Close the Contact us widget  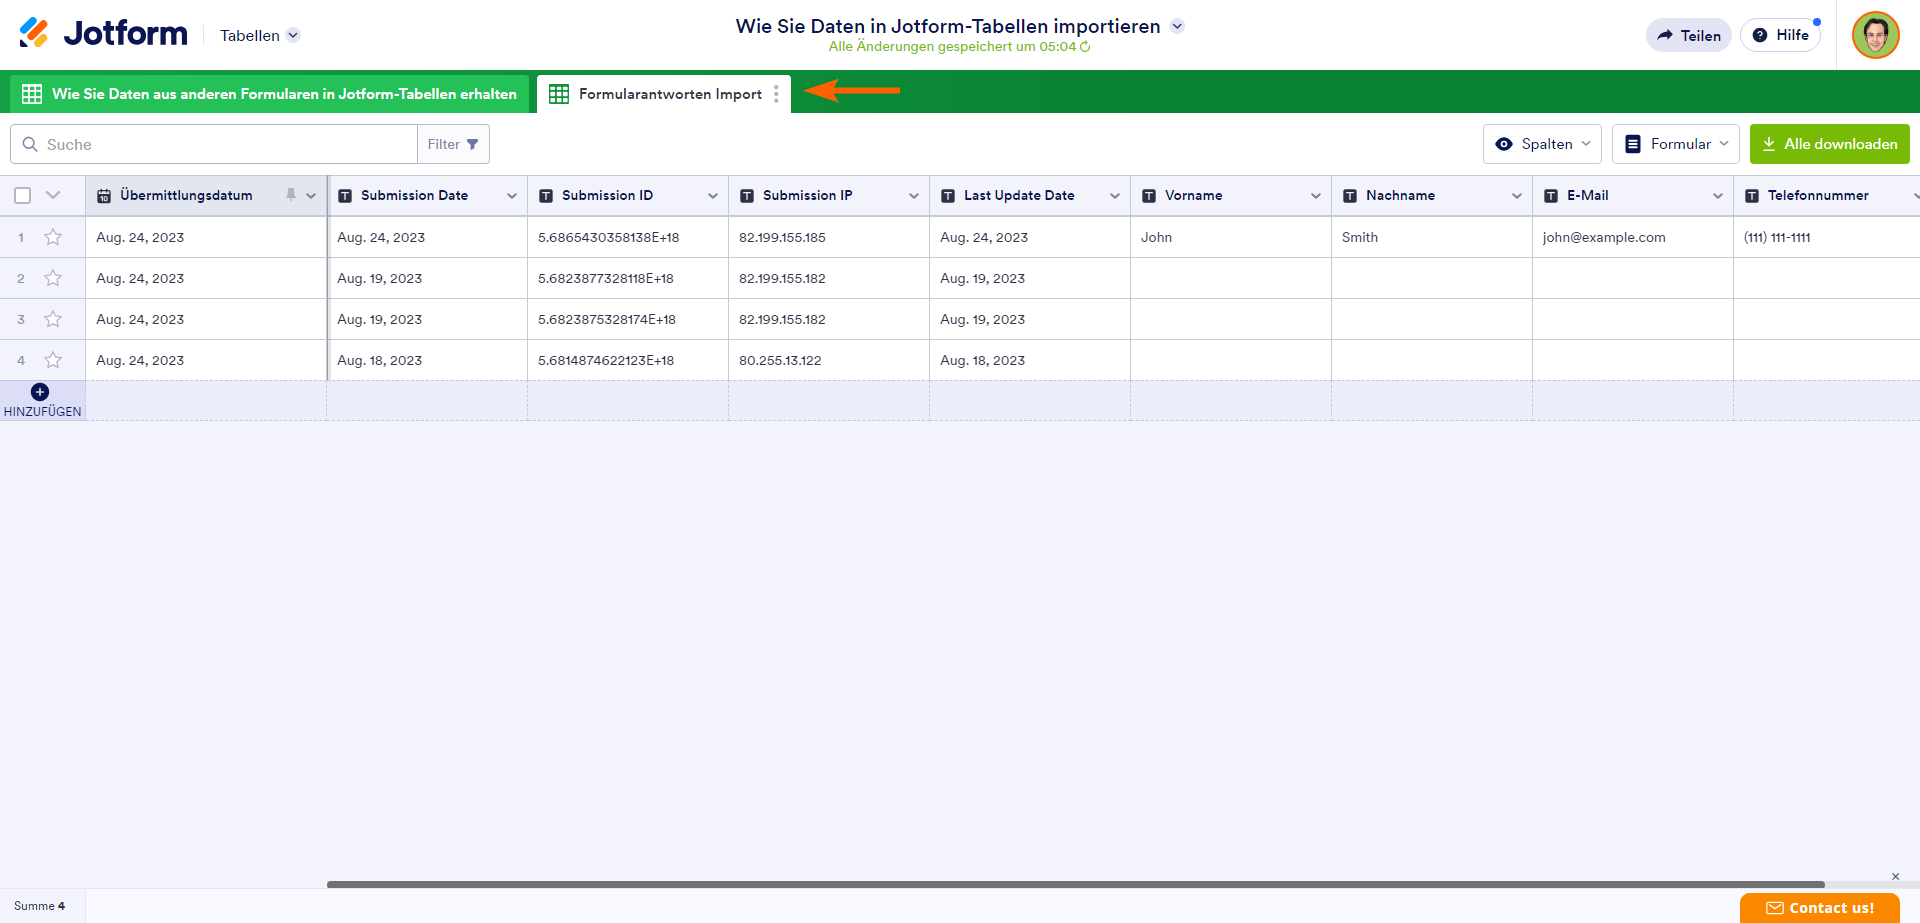[x=1895, y=876]
